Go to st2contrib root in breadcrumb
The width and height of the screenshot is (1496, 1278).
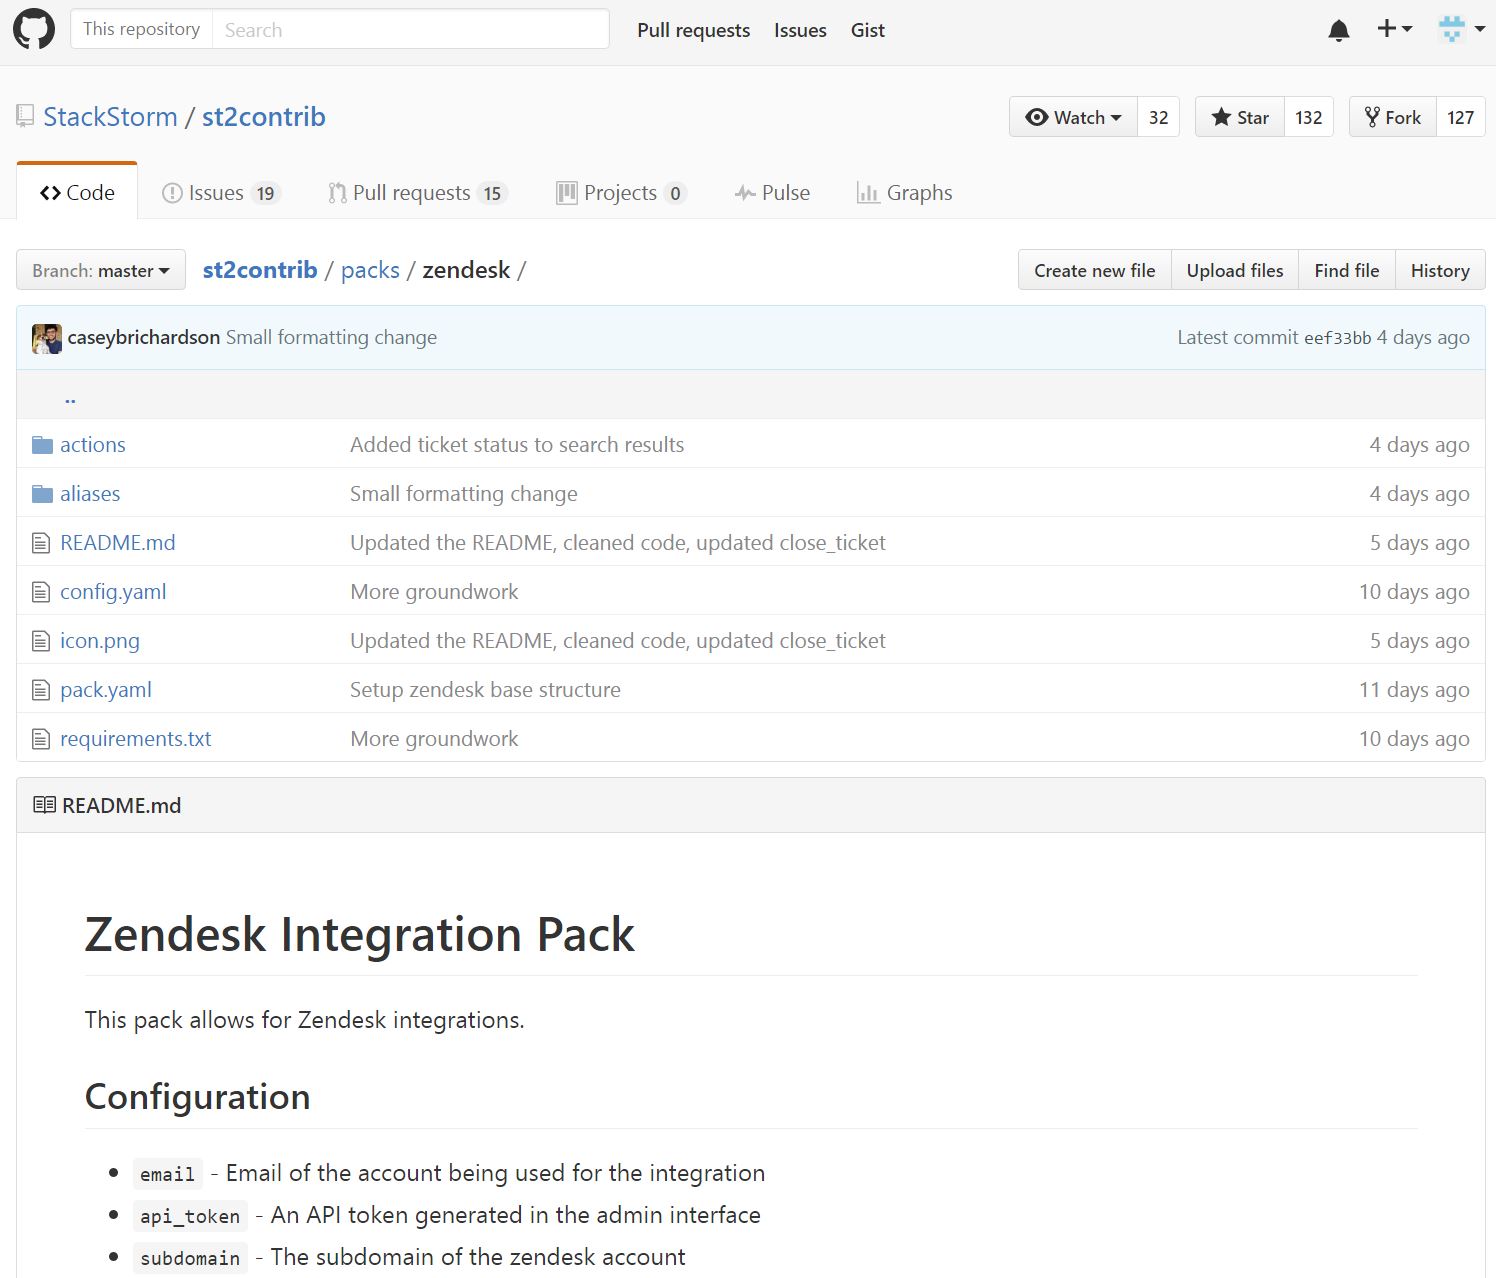point(260,270)
